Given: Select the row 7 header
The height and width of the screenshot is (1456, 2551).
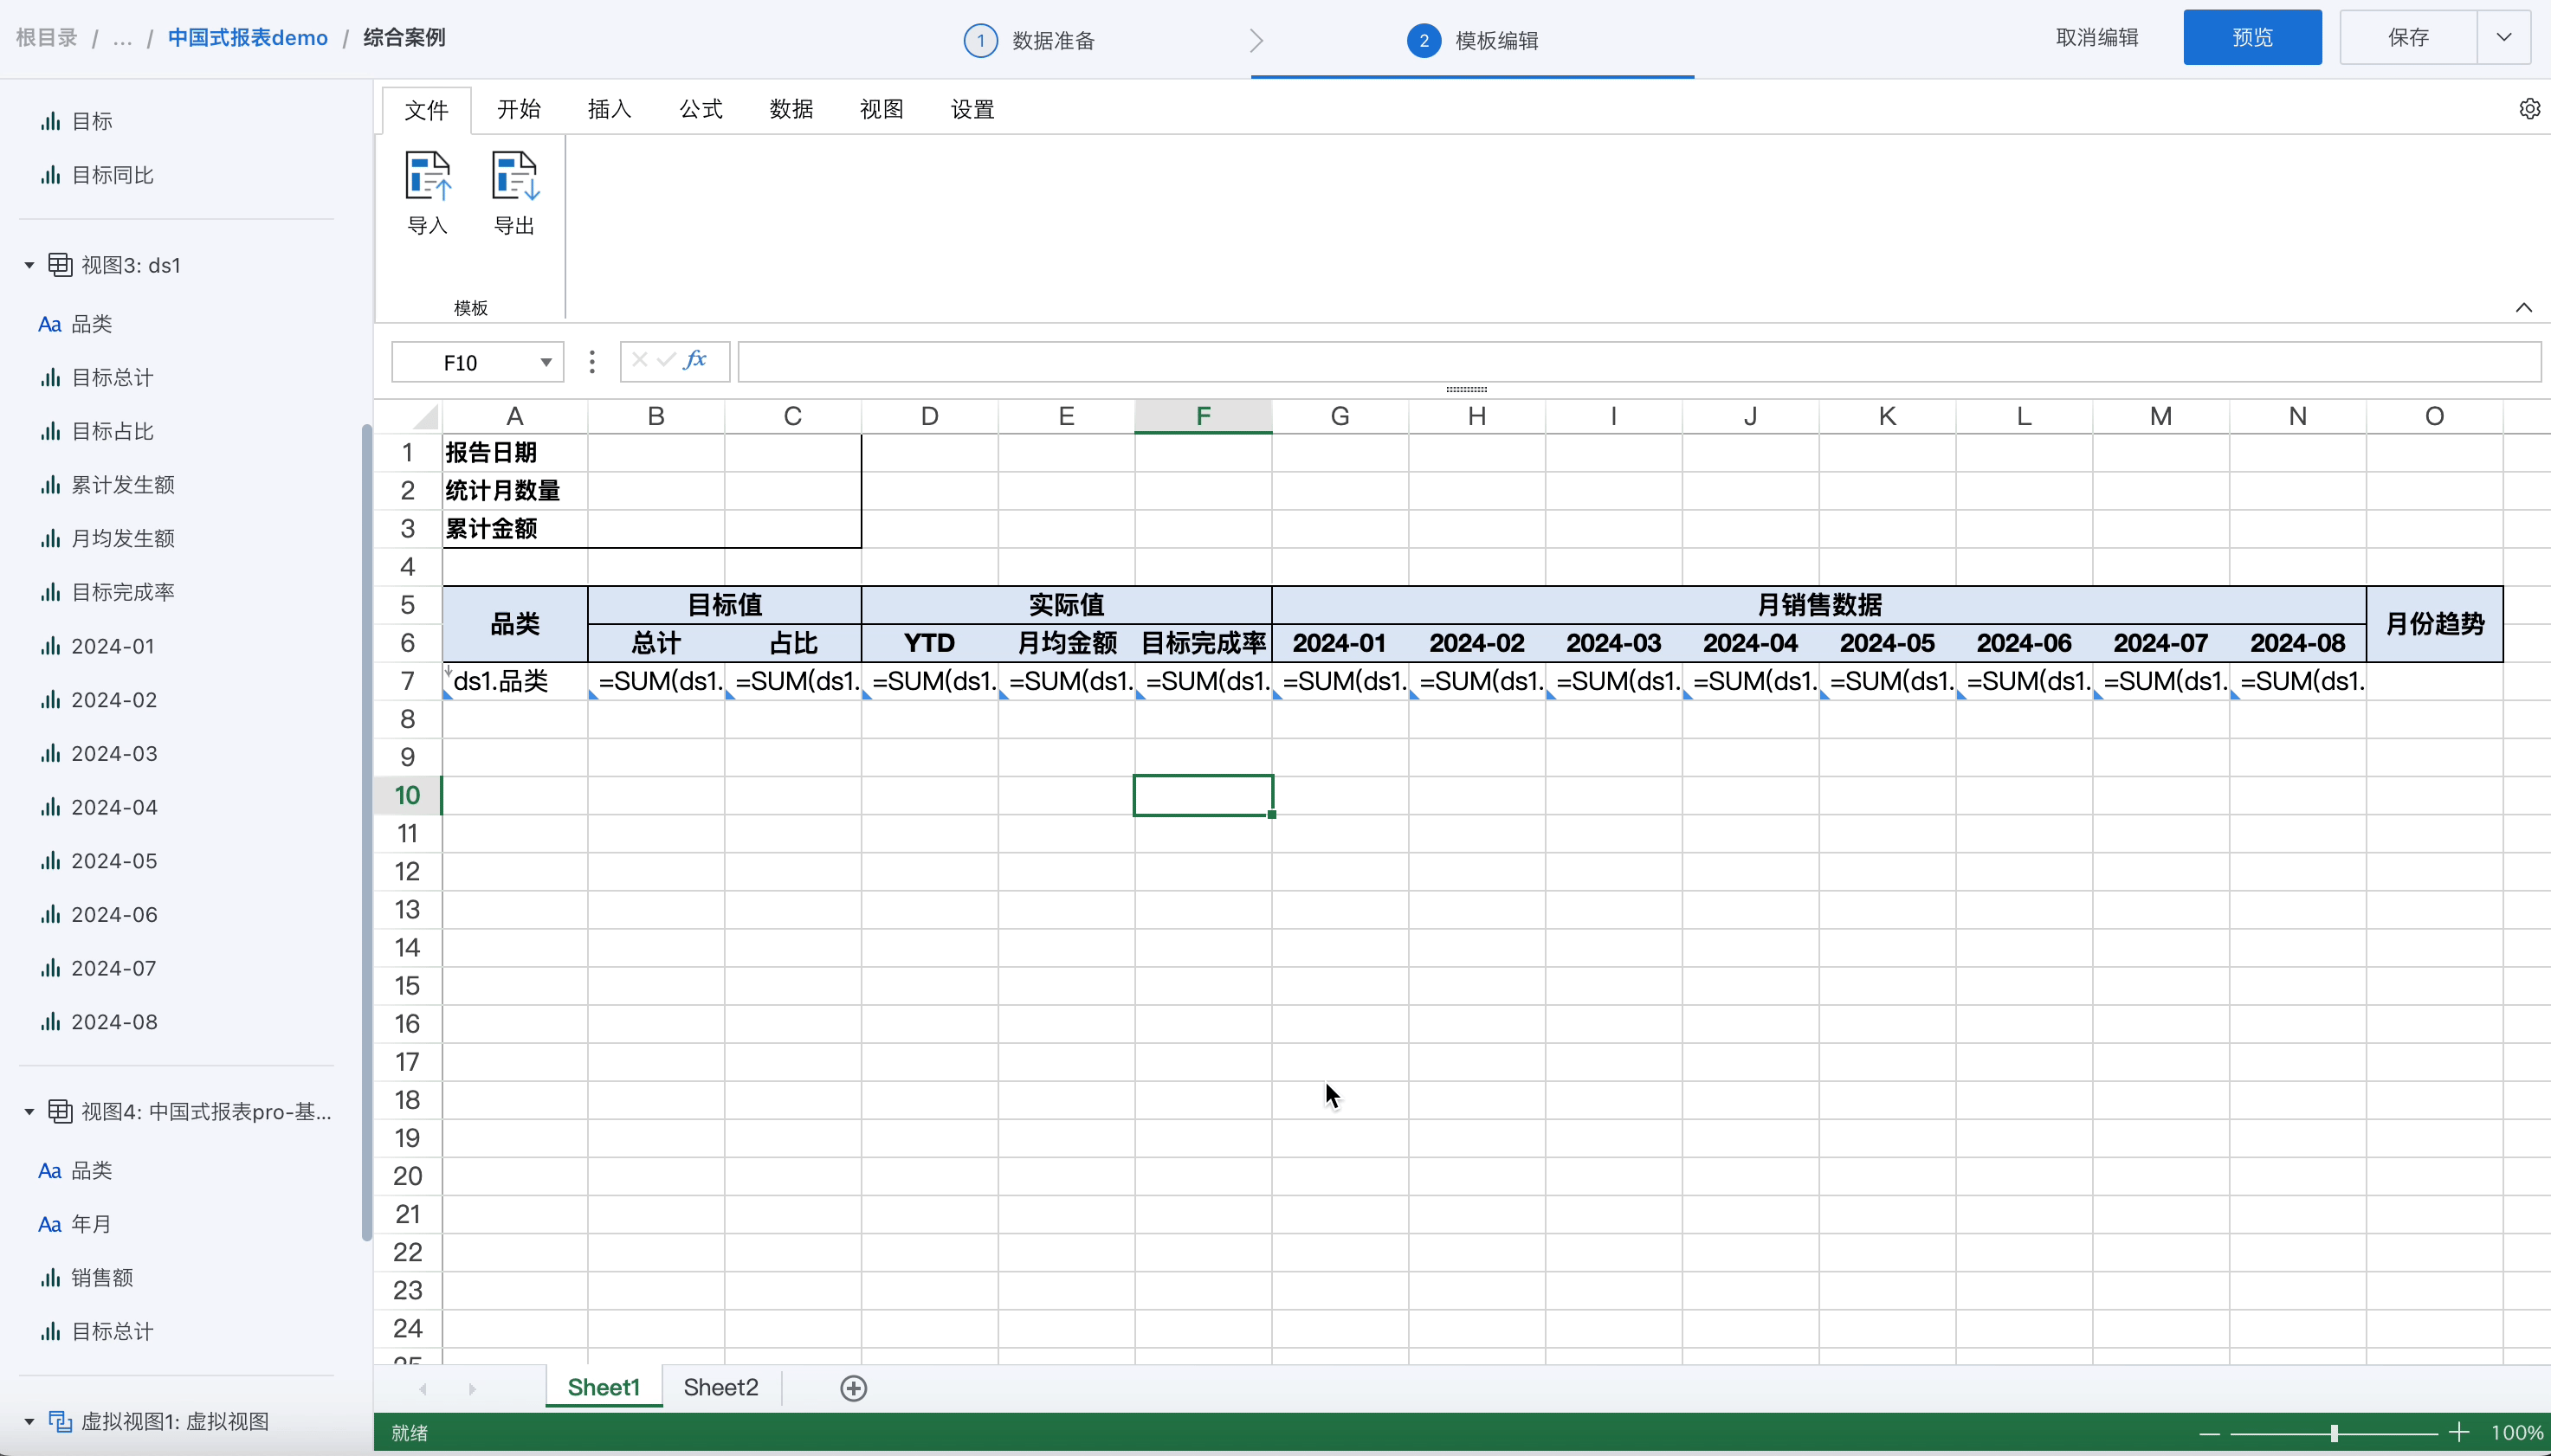Looking at the screenshot, I should (408, 681).
